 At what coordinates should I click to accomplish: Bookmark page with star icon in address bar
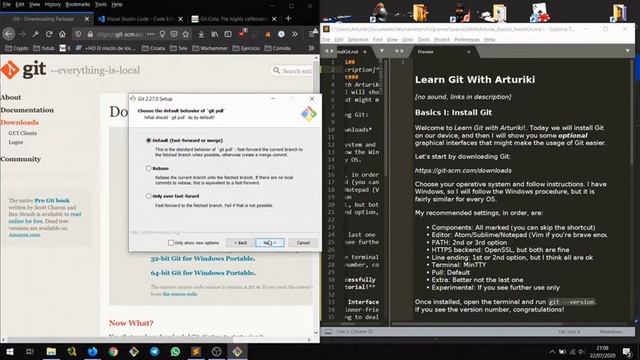186,34
